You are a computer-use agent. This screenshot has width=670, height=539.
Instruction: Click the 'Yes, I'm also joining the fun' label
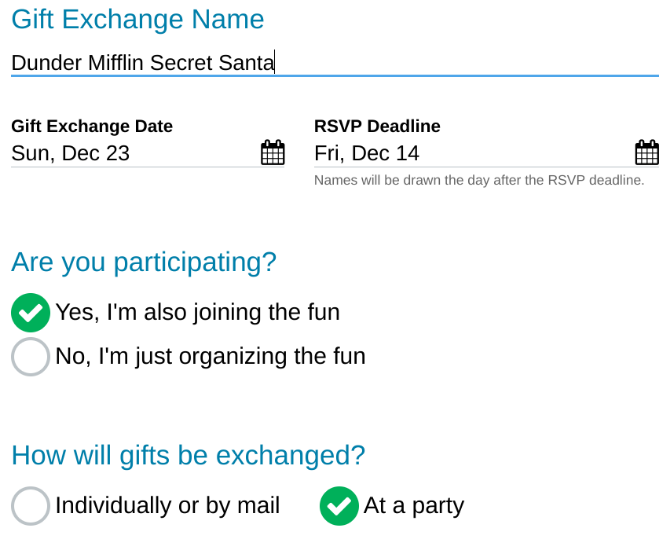[x=197, y=312]
